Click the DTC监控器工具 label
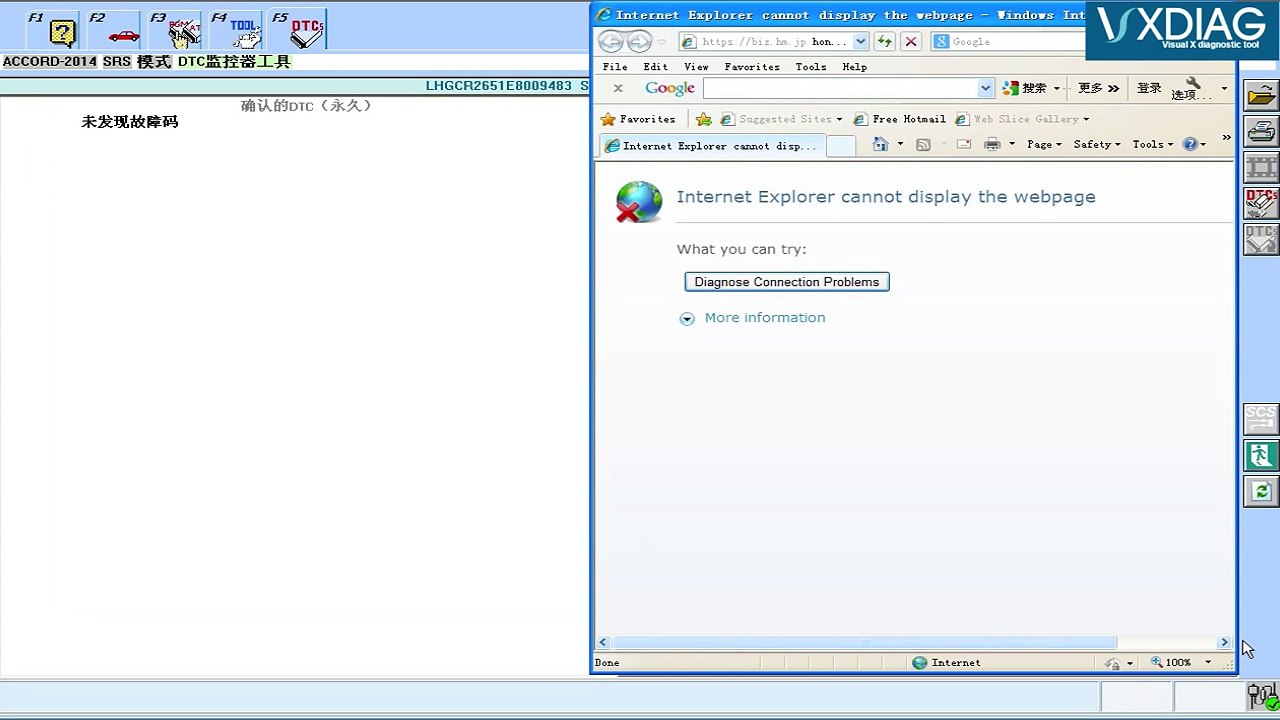 click(234, 62)
